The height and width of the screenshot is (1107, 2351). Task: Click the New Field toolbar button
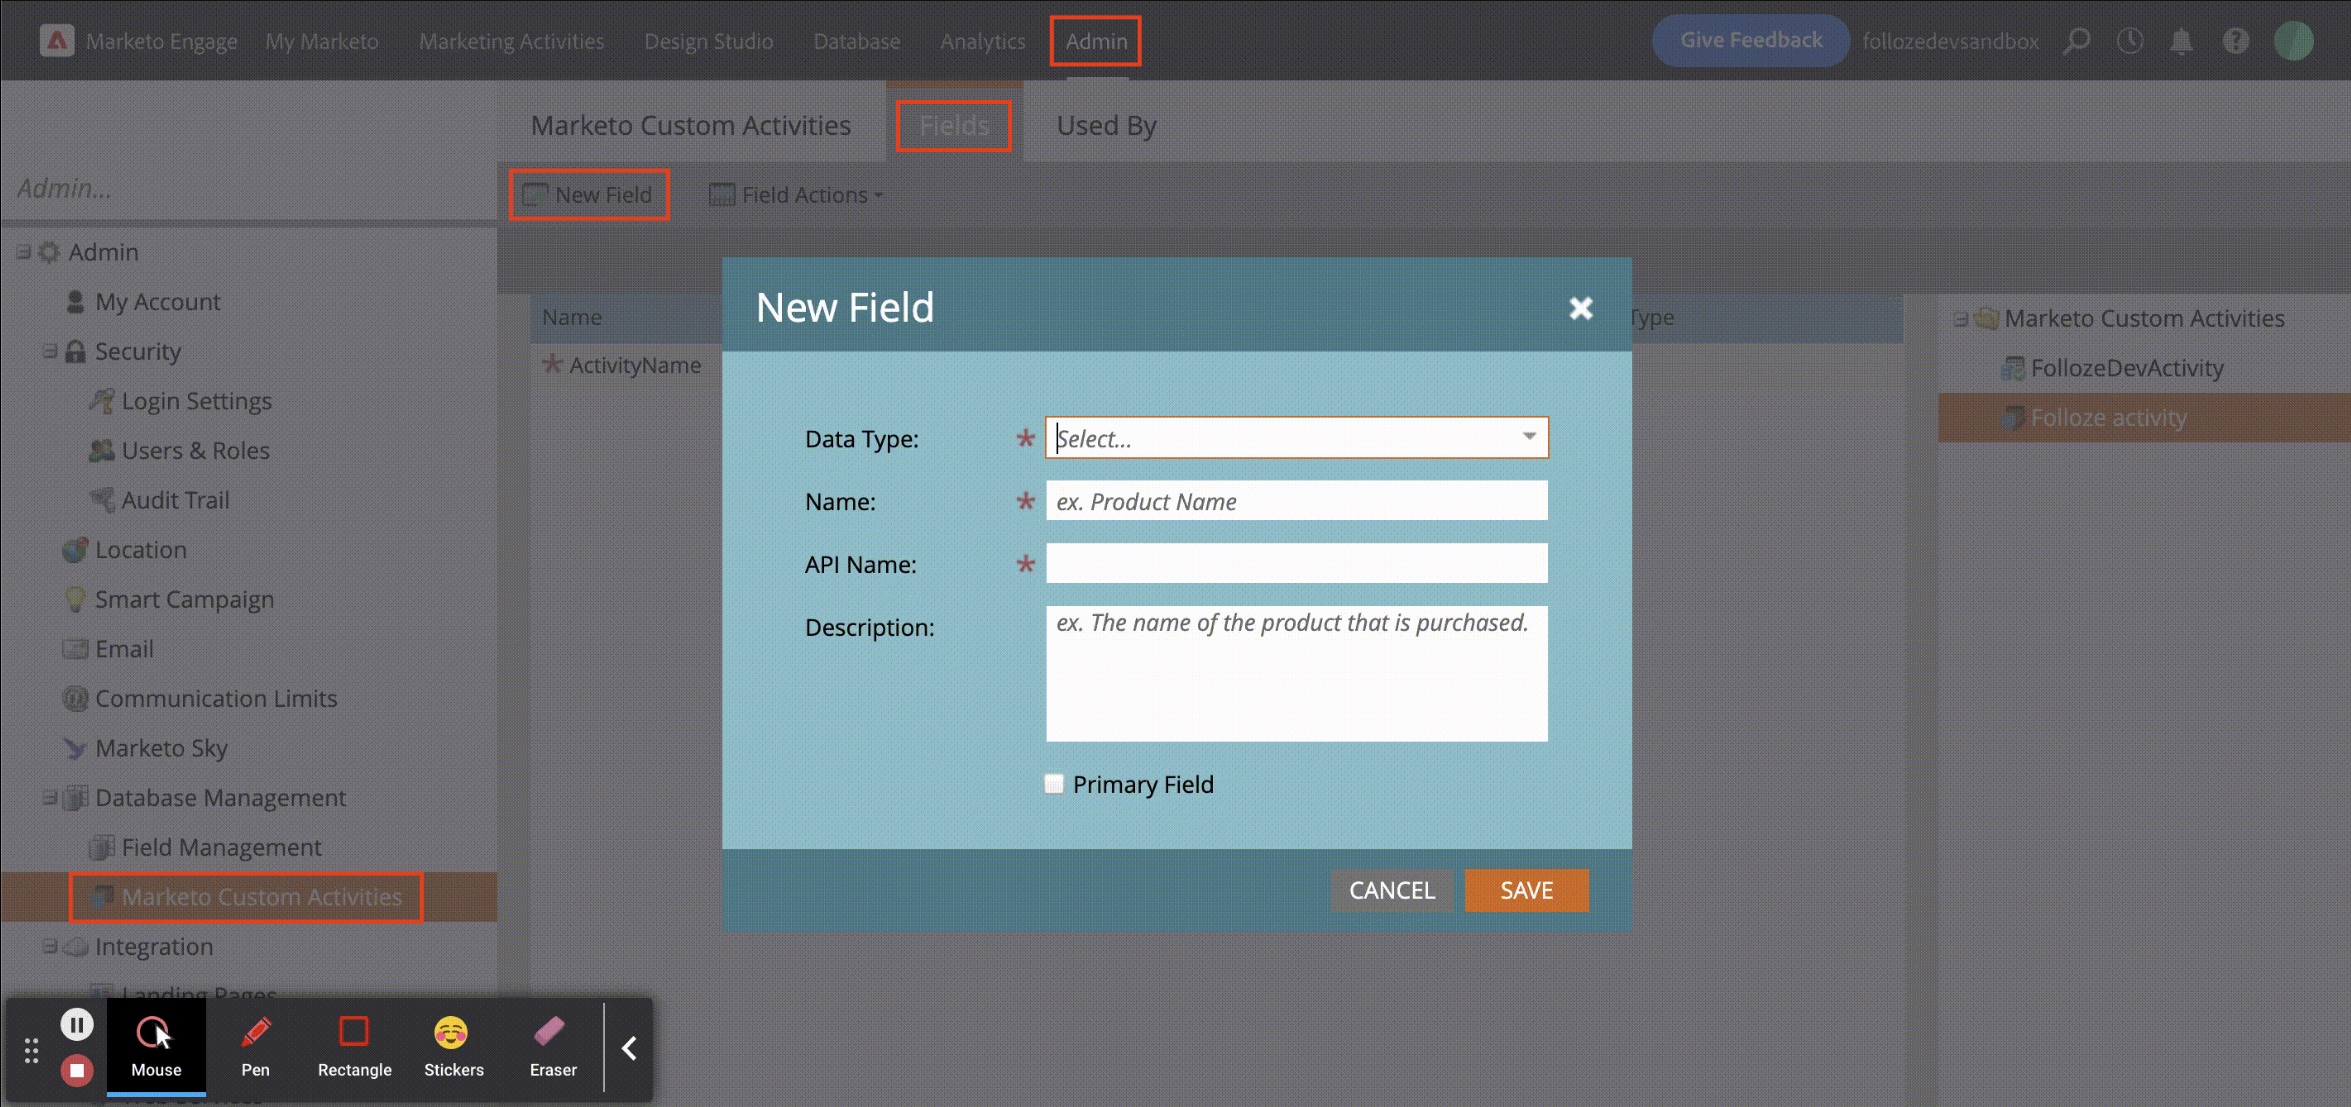589,195
